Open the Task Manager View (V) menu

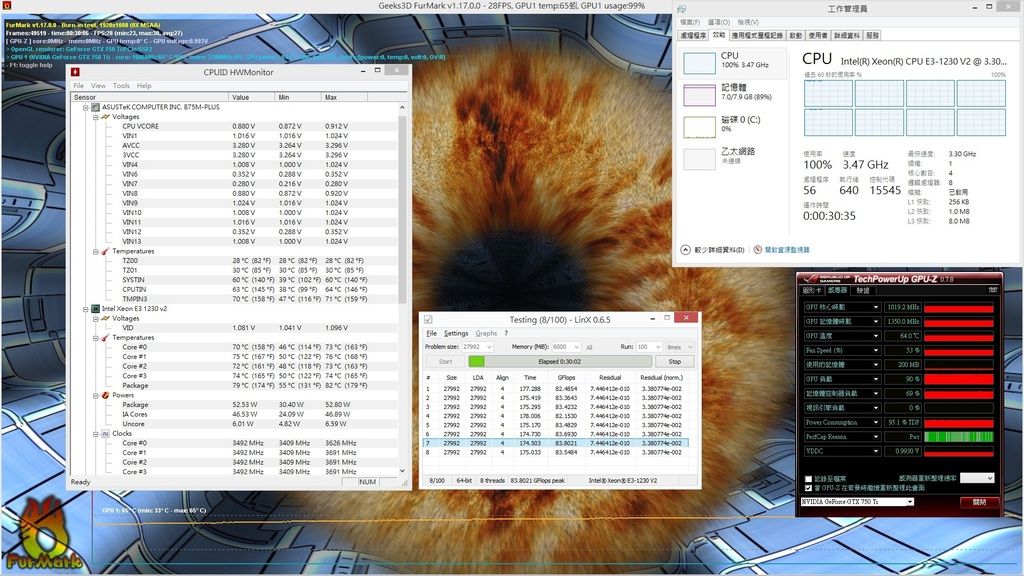[x=748, y=22]
